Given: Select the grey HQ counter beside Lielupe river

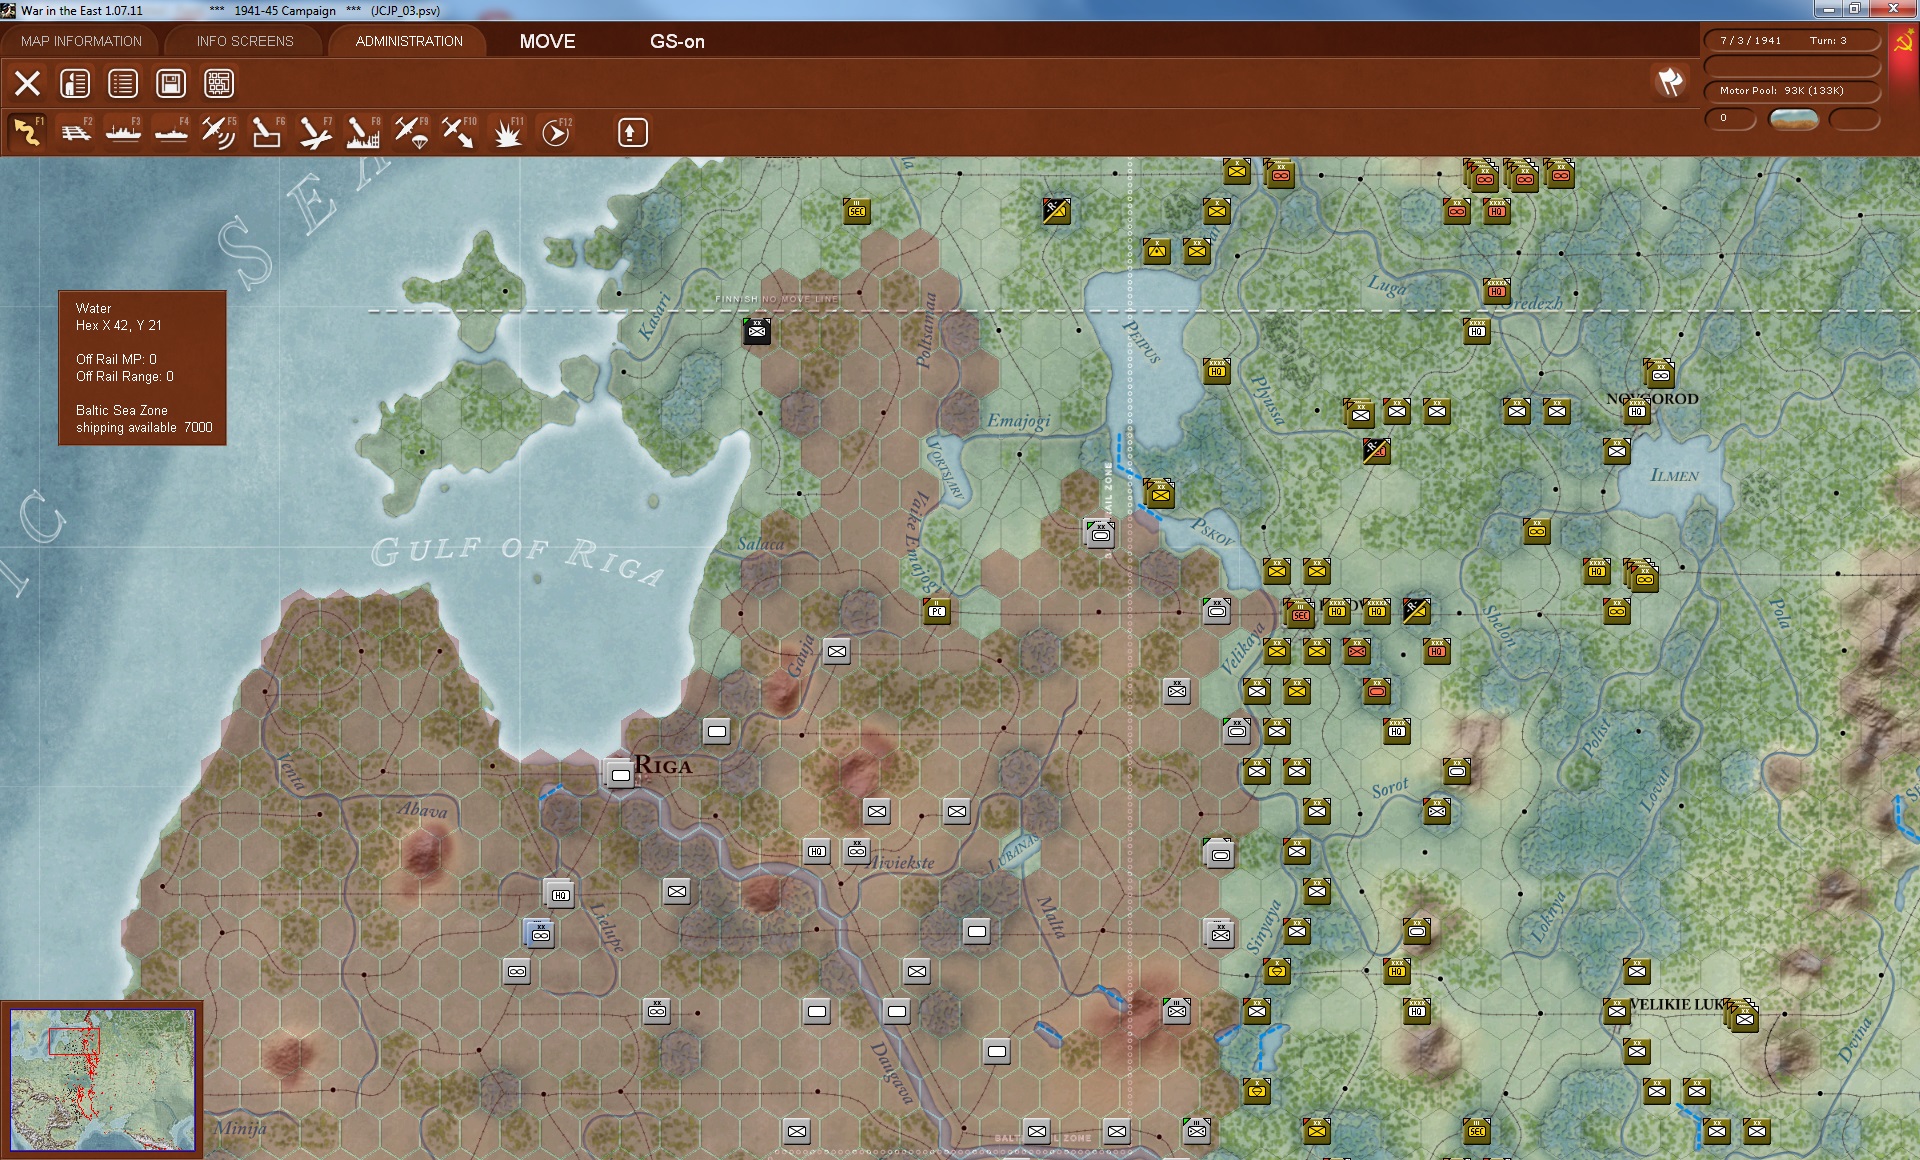Looking at the screenshot, I should coord(560,894).
